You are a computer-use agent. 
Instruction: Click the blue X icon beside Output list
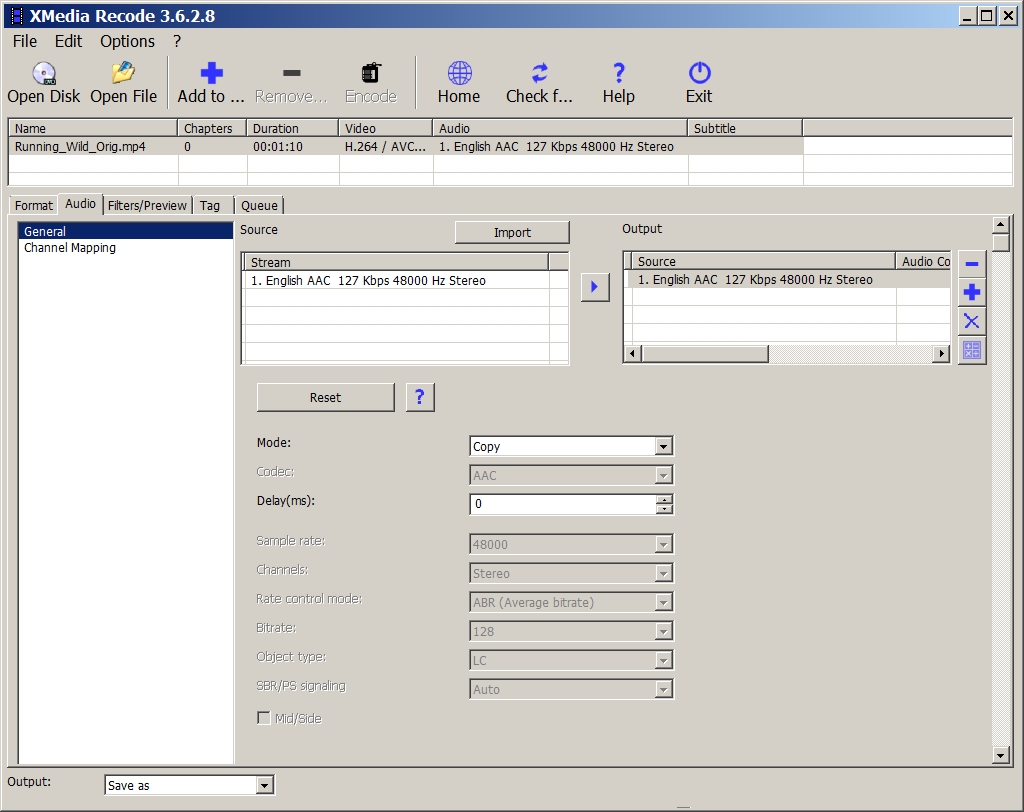coord(972,321)
